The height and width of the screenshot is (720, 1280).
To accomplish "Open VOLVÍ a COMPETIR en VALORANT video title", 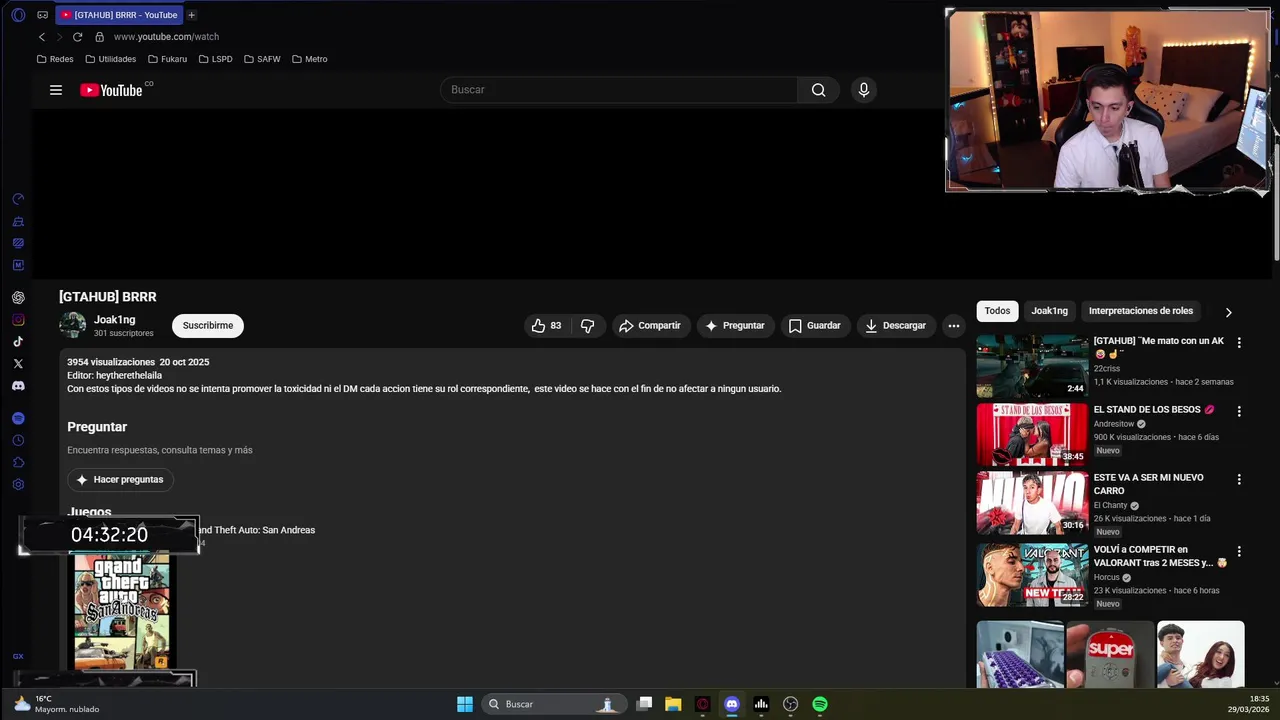I will pyautogui.click(x=1160, y=556).
